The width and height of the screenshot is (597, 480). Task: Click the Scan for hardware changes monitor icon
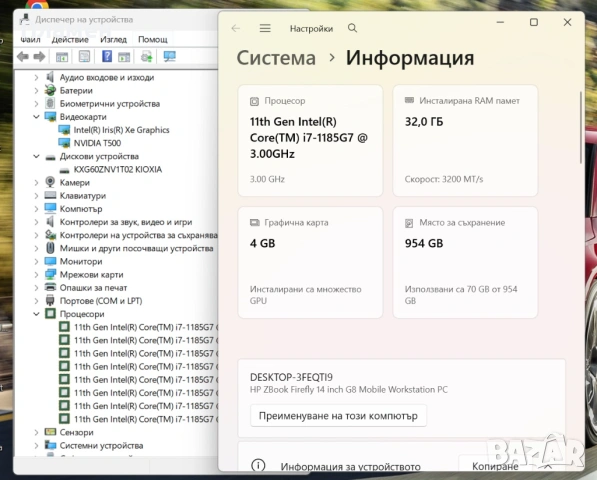point(169,57)
